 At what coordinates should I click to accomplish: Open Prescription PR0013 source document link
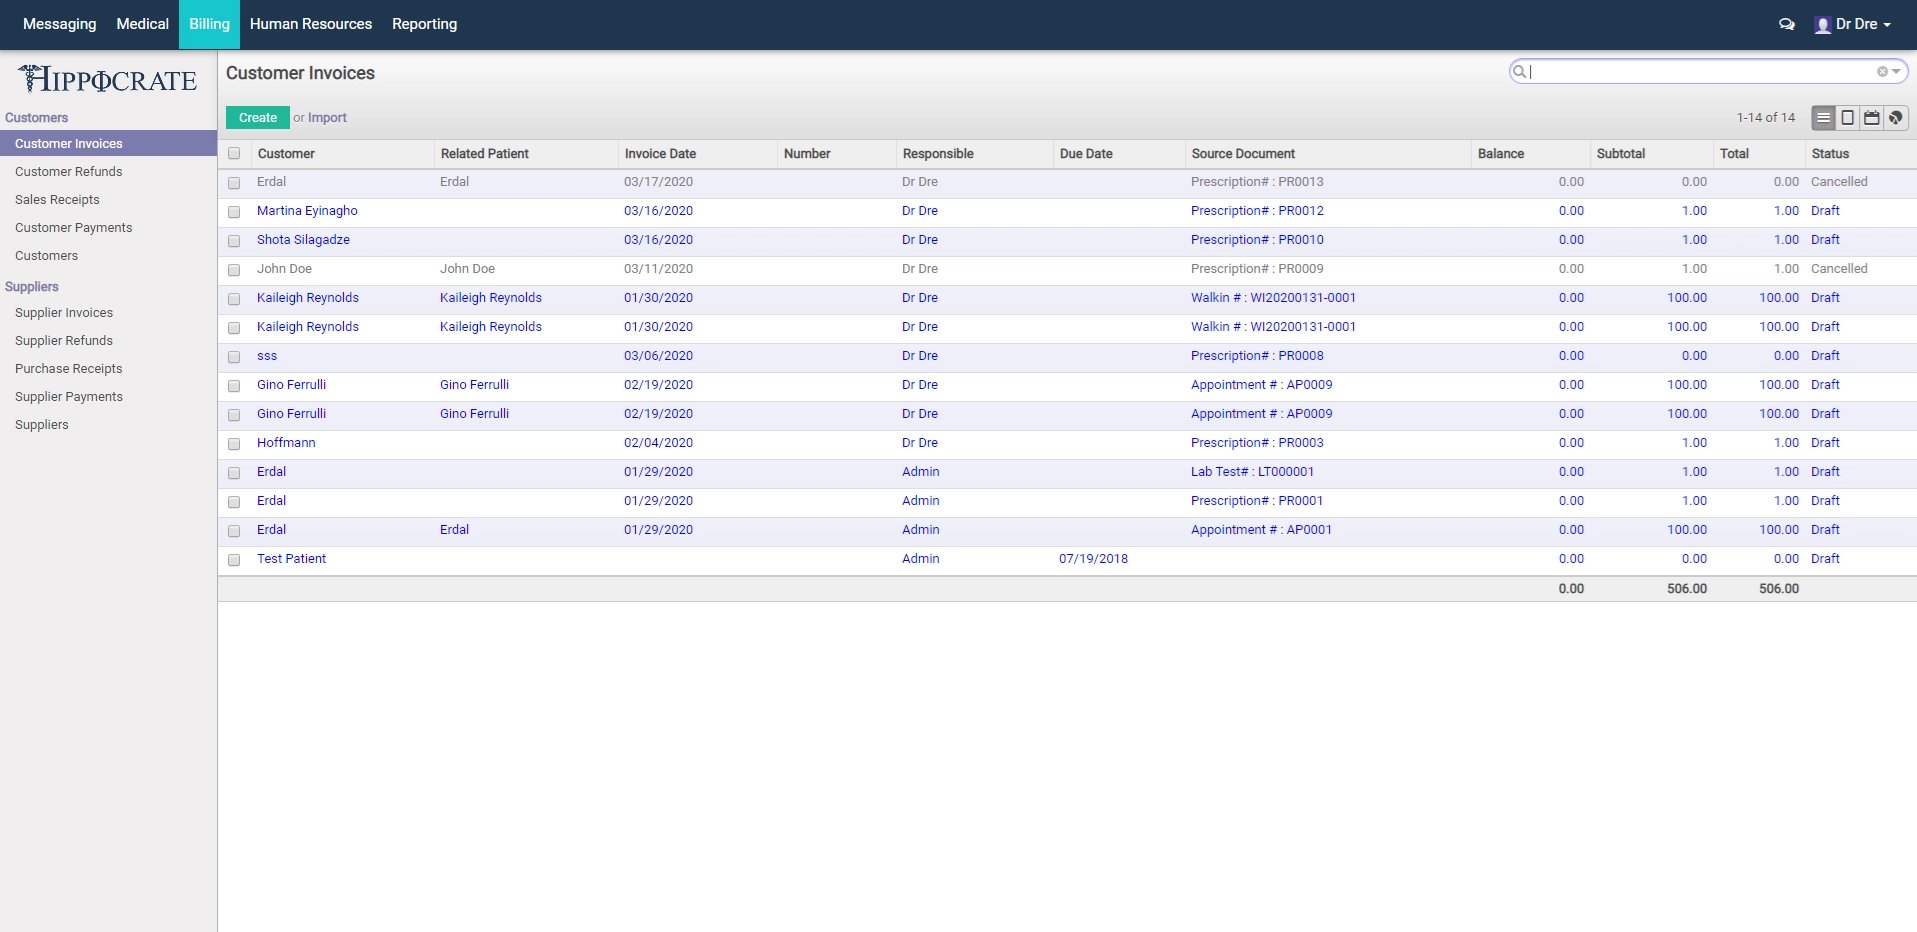(x=1256, y=182)
